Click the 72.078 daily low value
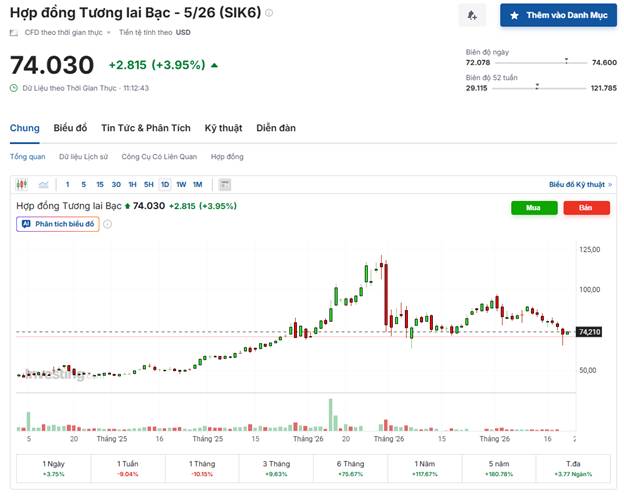Screen dimensions: 624x500 point(478,62)
